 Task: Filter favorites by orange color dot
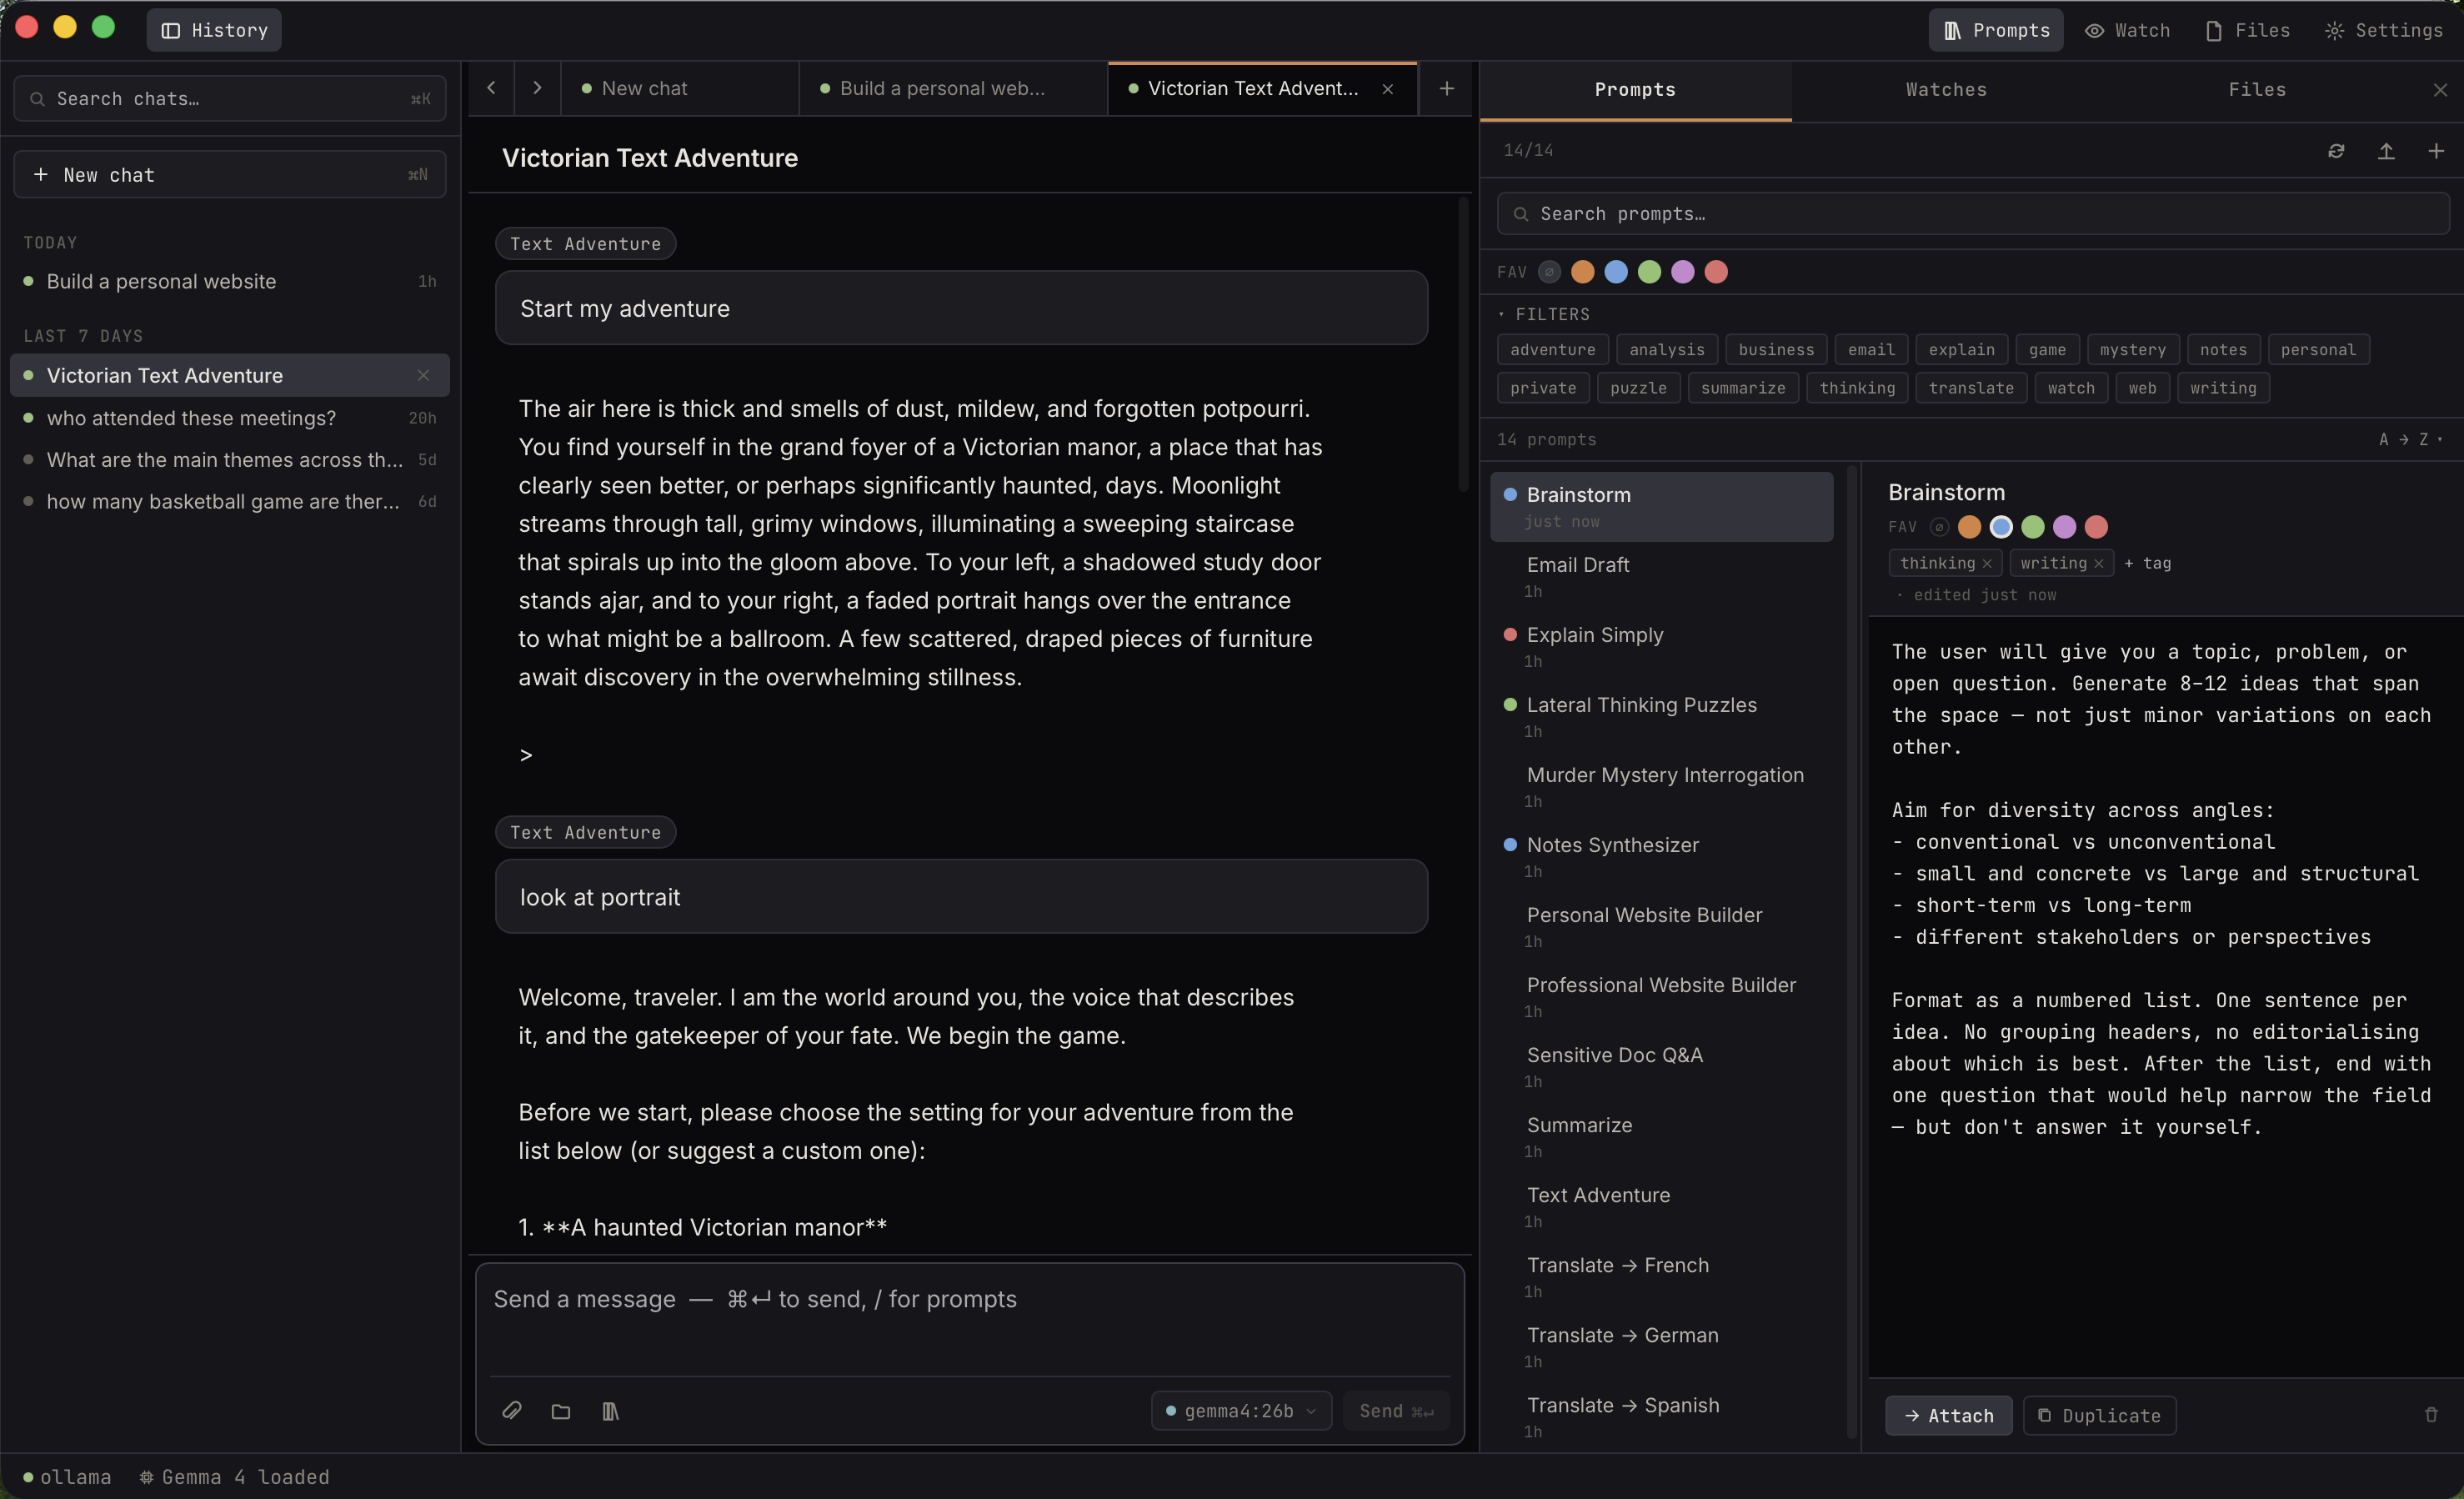1582,272
